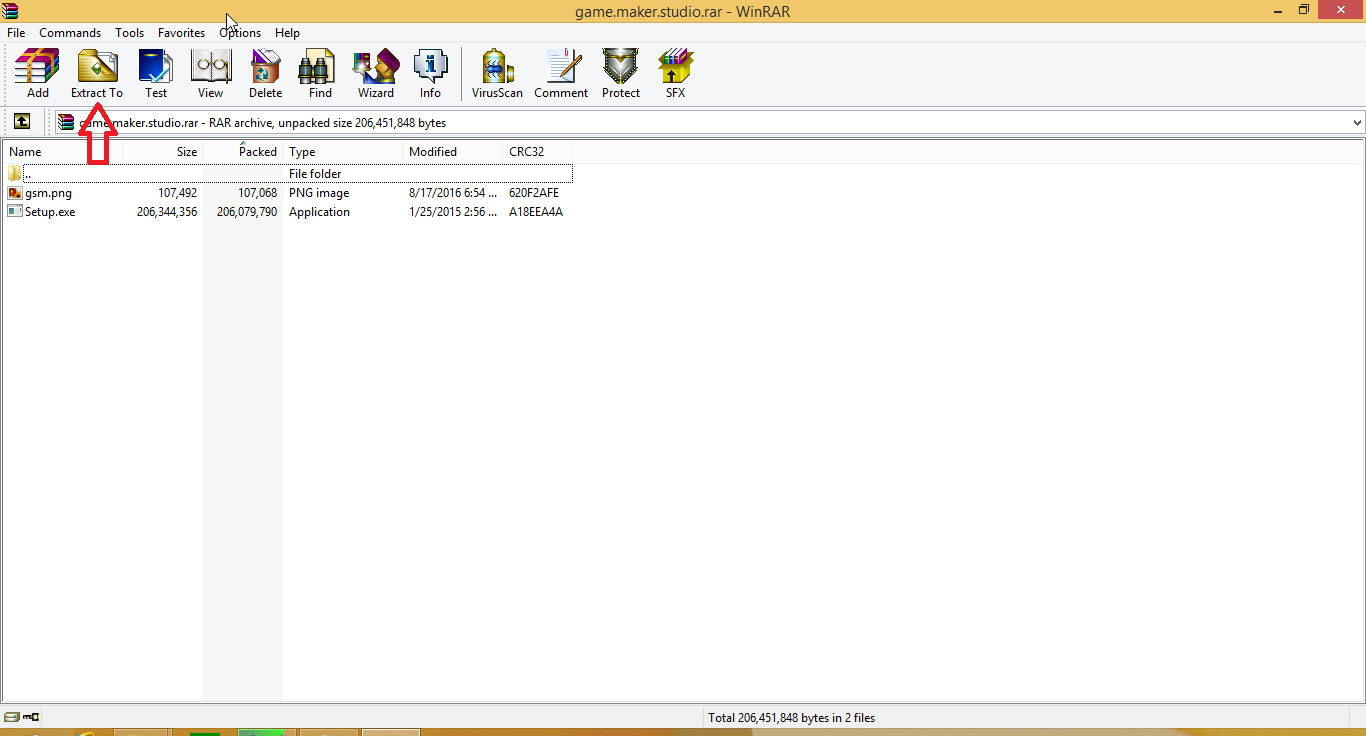Click the size value 107,492
This screenshot has width=1366, height=736.
[177, 193]
